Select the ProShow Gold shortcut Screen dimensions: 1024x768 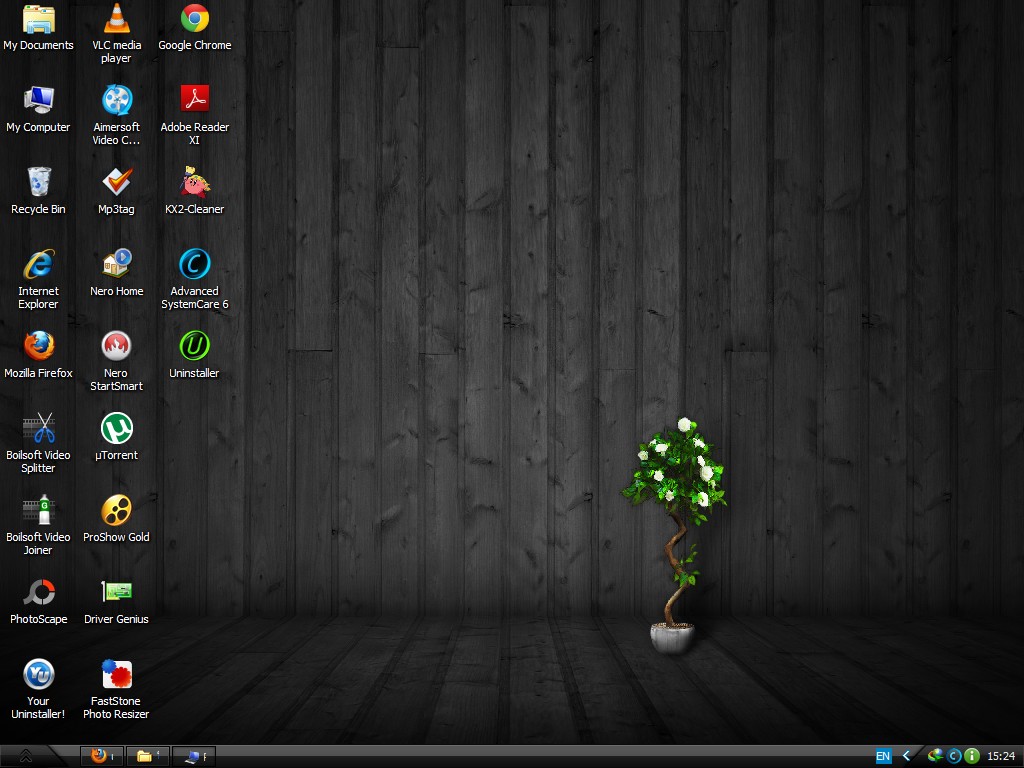[x=116, y=510]
